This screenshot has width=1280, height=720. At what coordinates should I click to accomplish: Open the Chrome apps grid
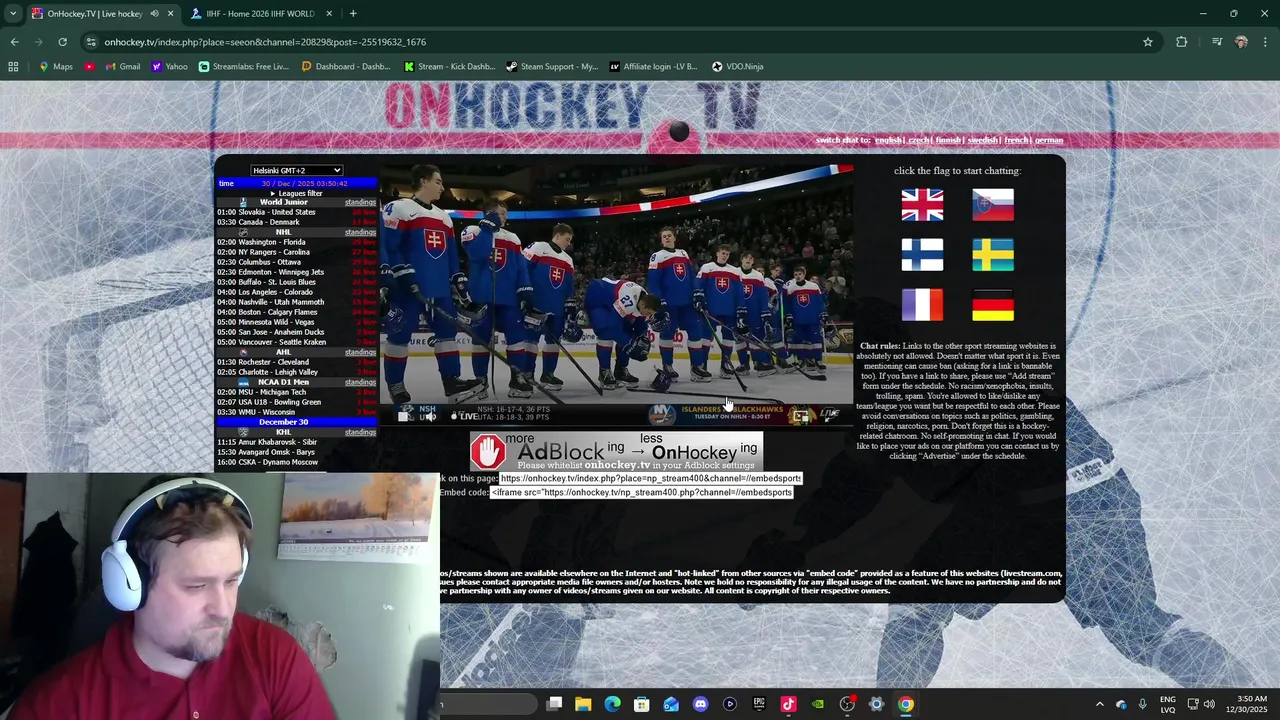click(x=13, y=67)
